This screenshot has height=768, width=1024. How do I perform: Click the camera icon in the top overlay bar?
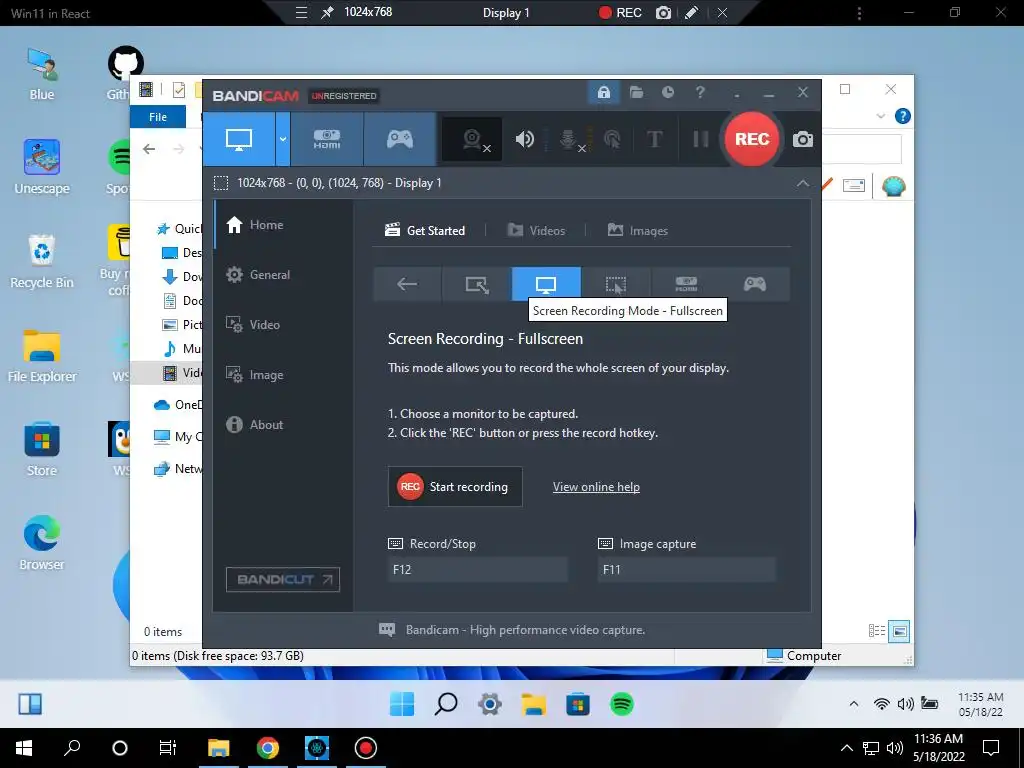point(664,13)
